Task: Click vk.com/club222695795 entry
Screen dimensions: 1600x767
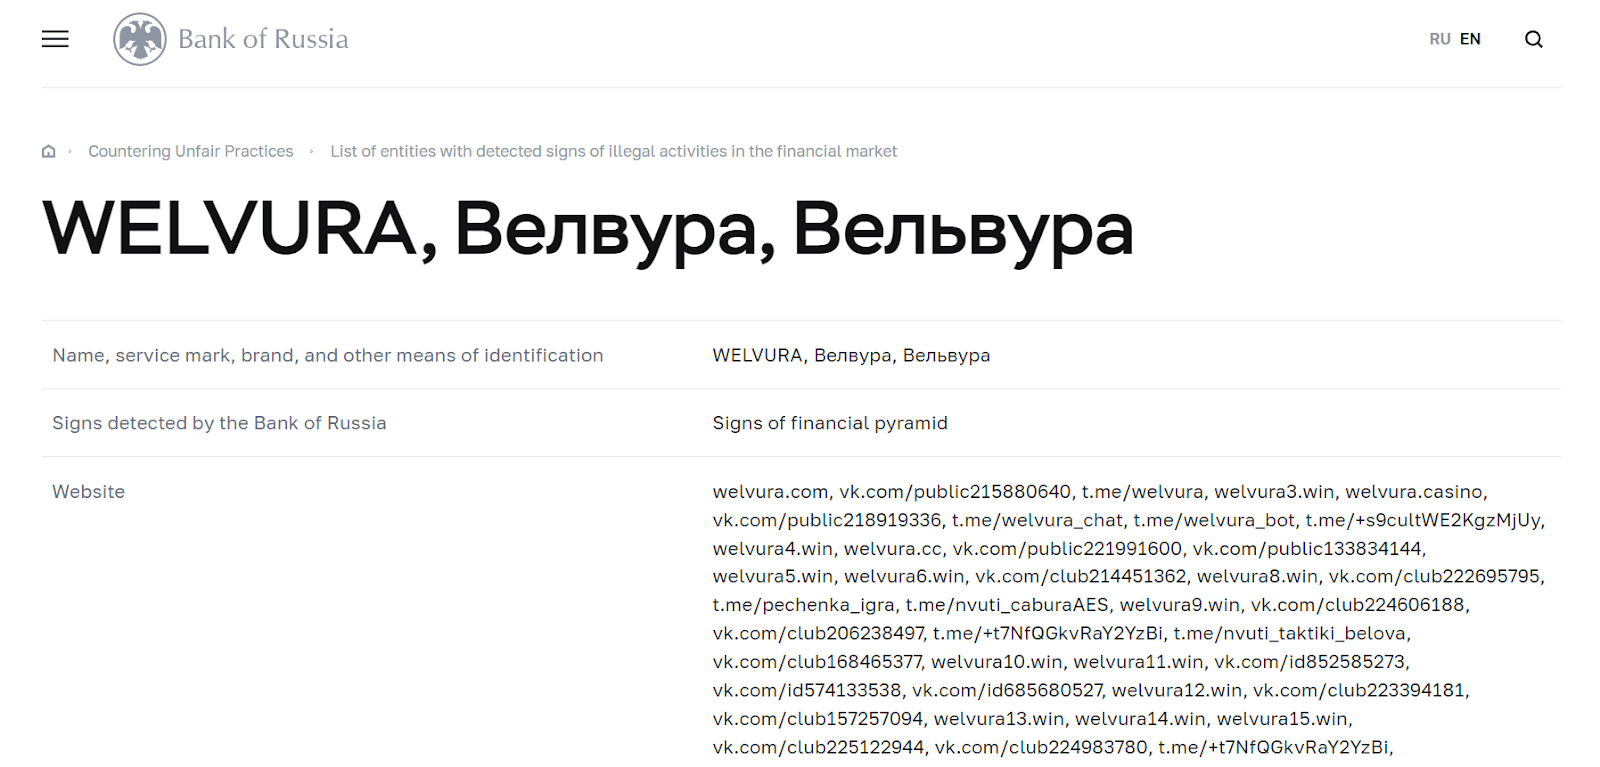Action: 1434,576
